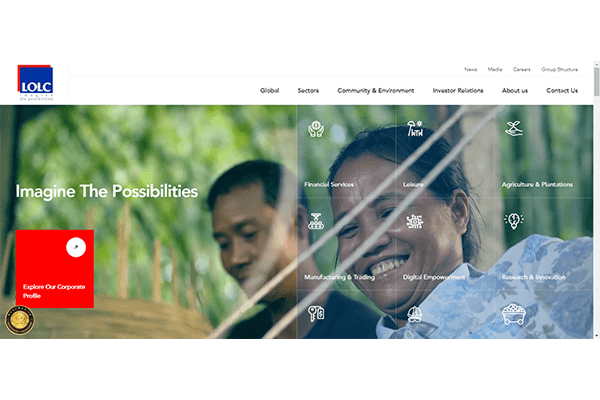
Task: Click the mining cart icon
Action: point(514,314)
